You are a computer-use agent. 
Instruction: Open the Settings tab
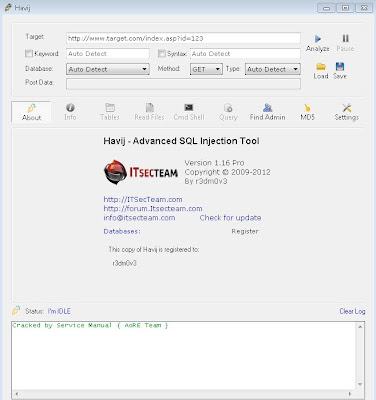coord(346,112)
